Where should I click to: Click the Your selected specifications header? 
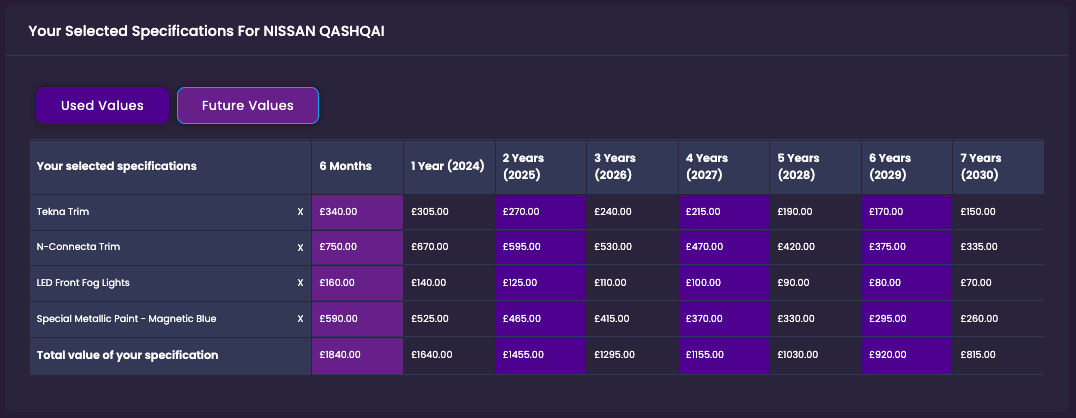116,166
